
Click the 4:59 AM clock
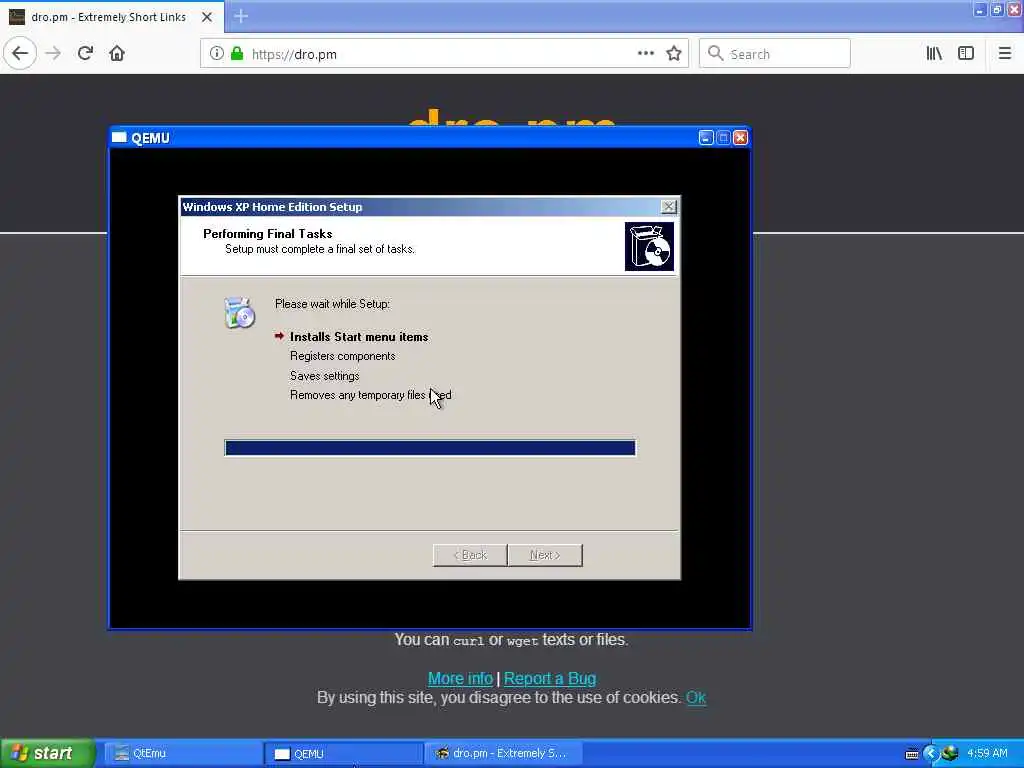[987, 753]
